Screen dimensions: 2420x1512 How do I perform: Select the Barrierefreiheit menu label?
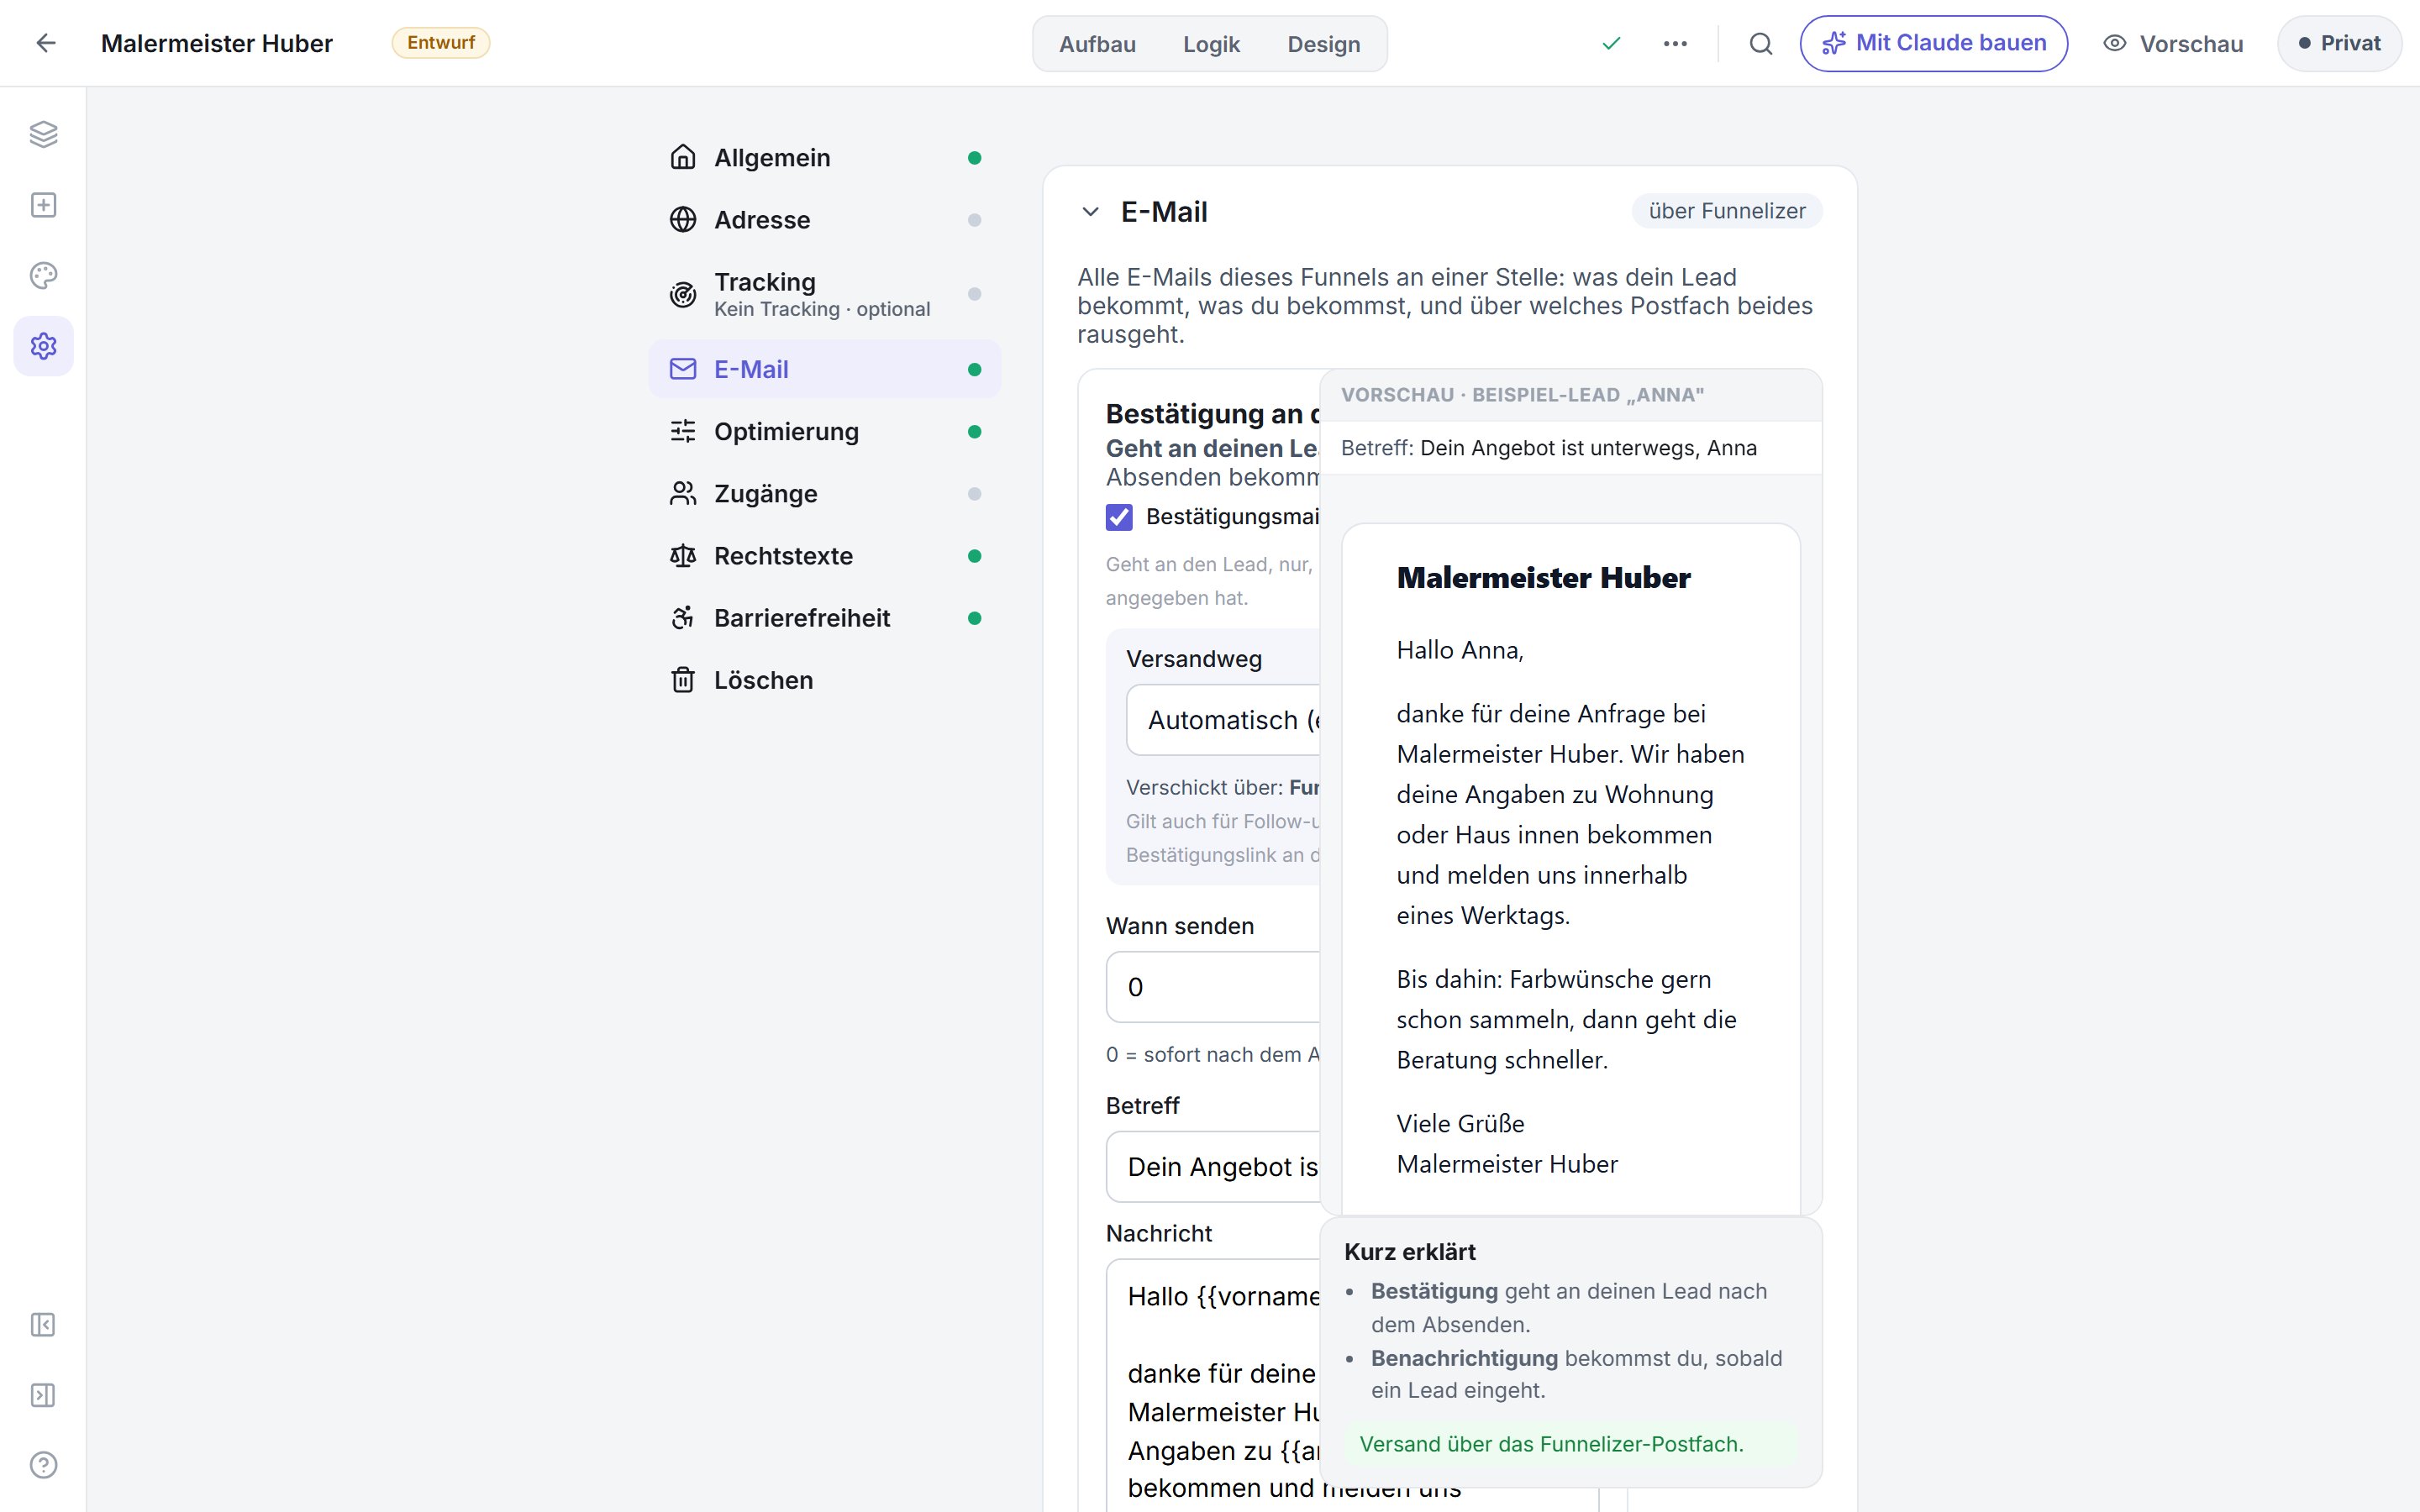tap(802, 618)
